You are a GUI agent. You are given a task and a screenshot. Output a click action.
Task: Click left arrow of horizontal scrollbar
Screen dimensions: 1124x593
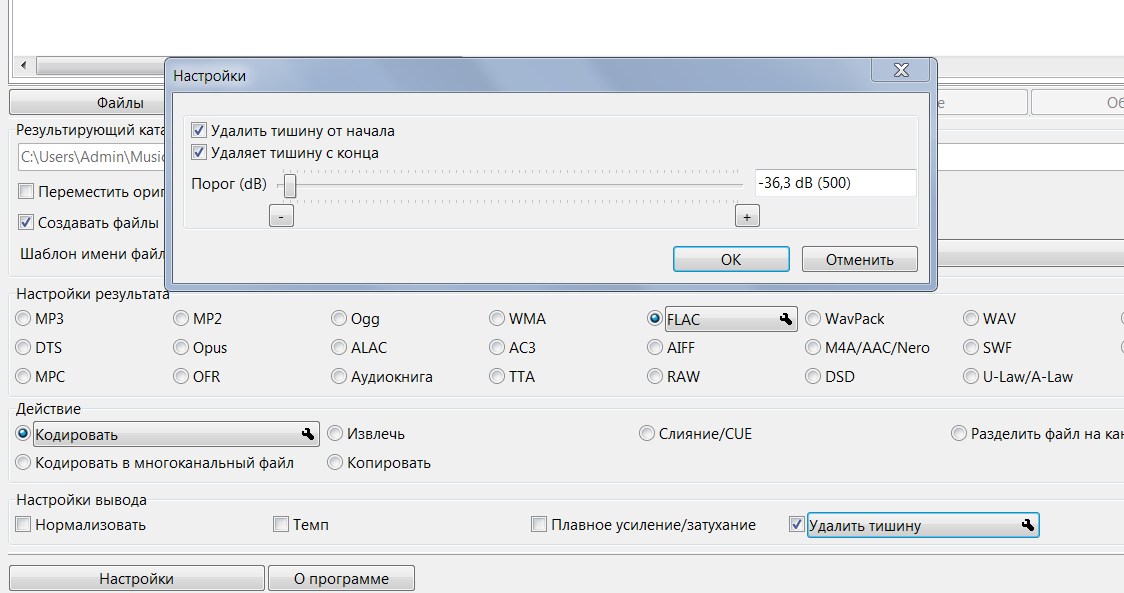(x=24, y=66)
